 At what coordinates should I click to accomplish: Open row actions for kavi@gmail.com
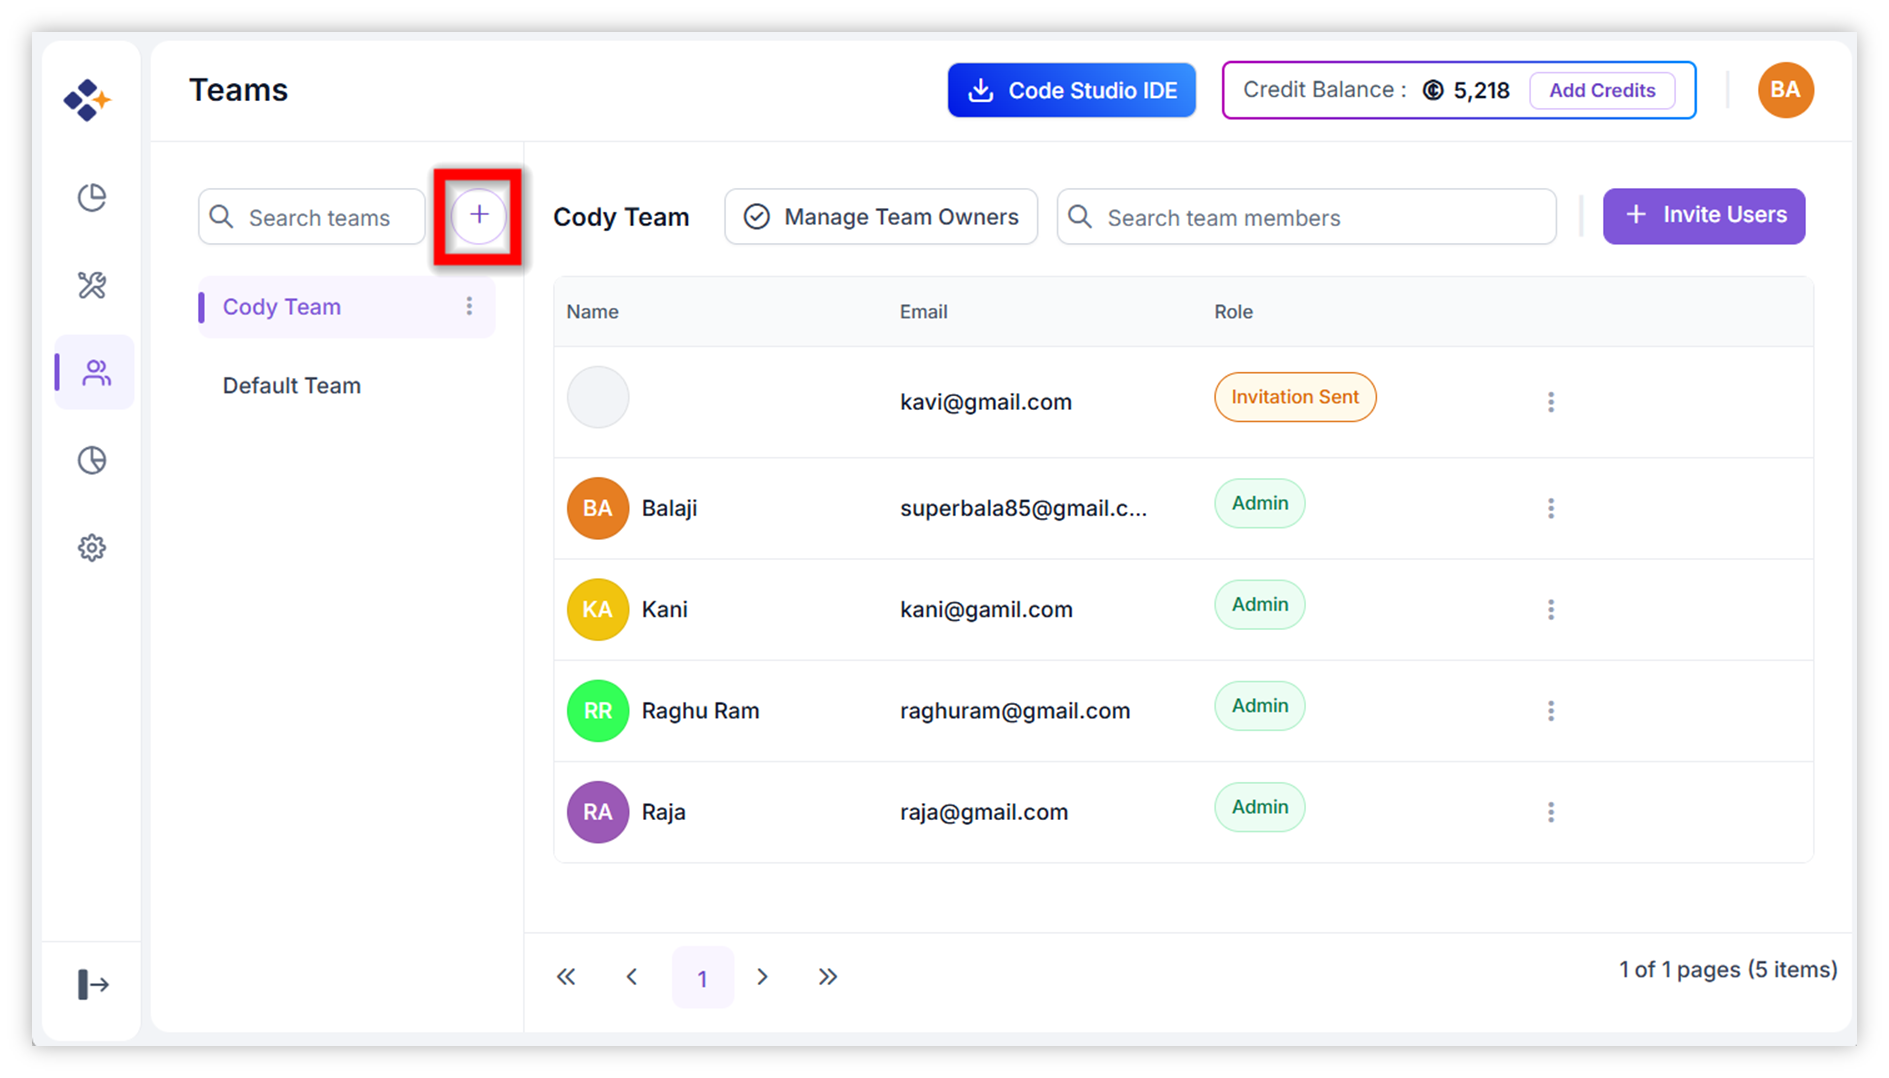pos(1551,402)
